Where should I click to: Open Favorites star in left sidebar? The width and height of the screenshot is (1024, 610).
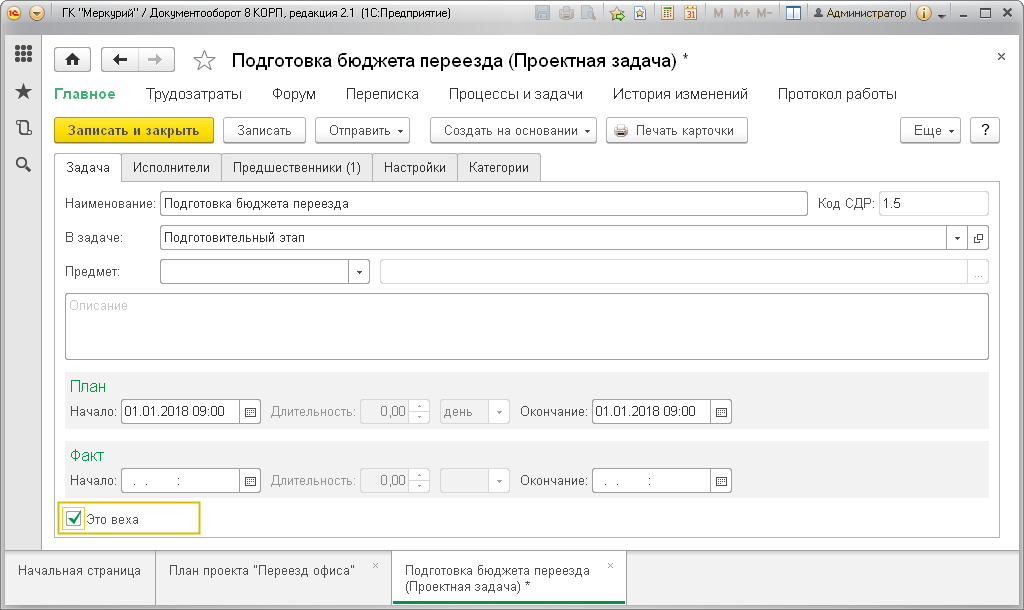pos(24,91)
